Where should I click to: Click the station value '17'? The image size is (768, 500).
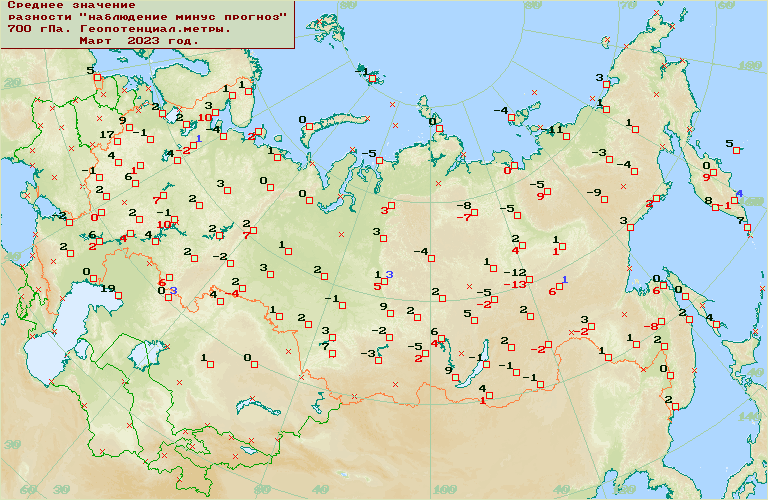107,134
